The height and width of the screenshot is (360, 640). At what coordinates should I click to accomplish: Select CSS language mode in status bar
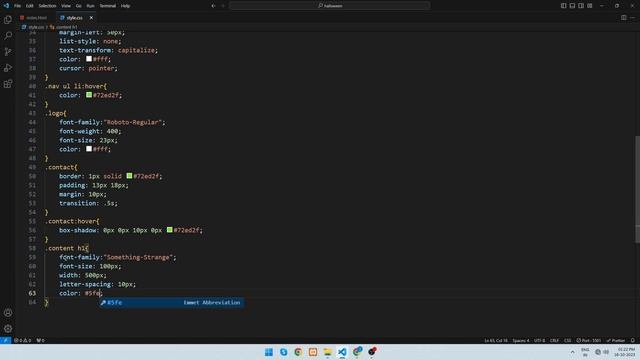click(568, 340)
